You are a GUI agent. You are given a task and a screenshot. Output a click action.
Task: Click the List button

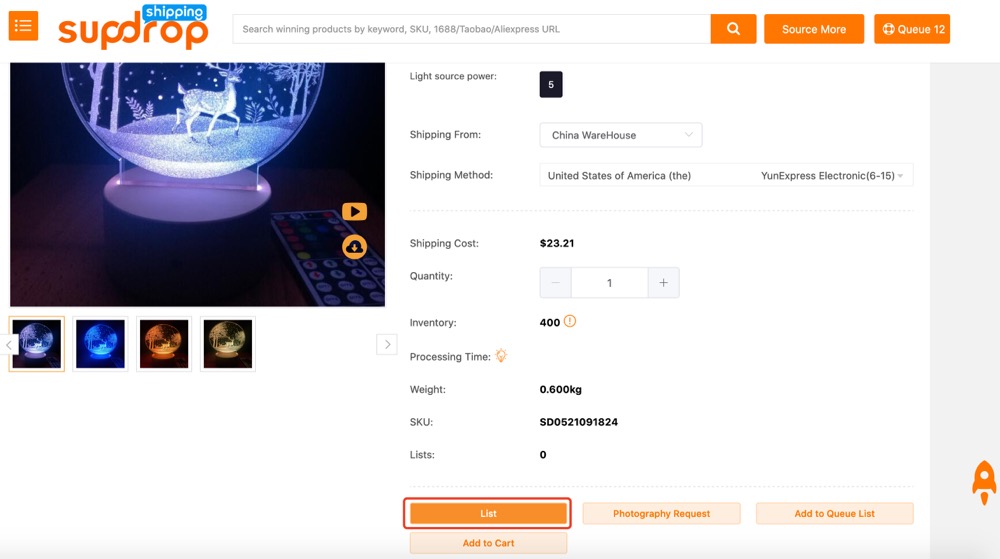coord(488,513)
